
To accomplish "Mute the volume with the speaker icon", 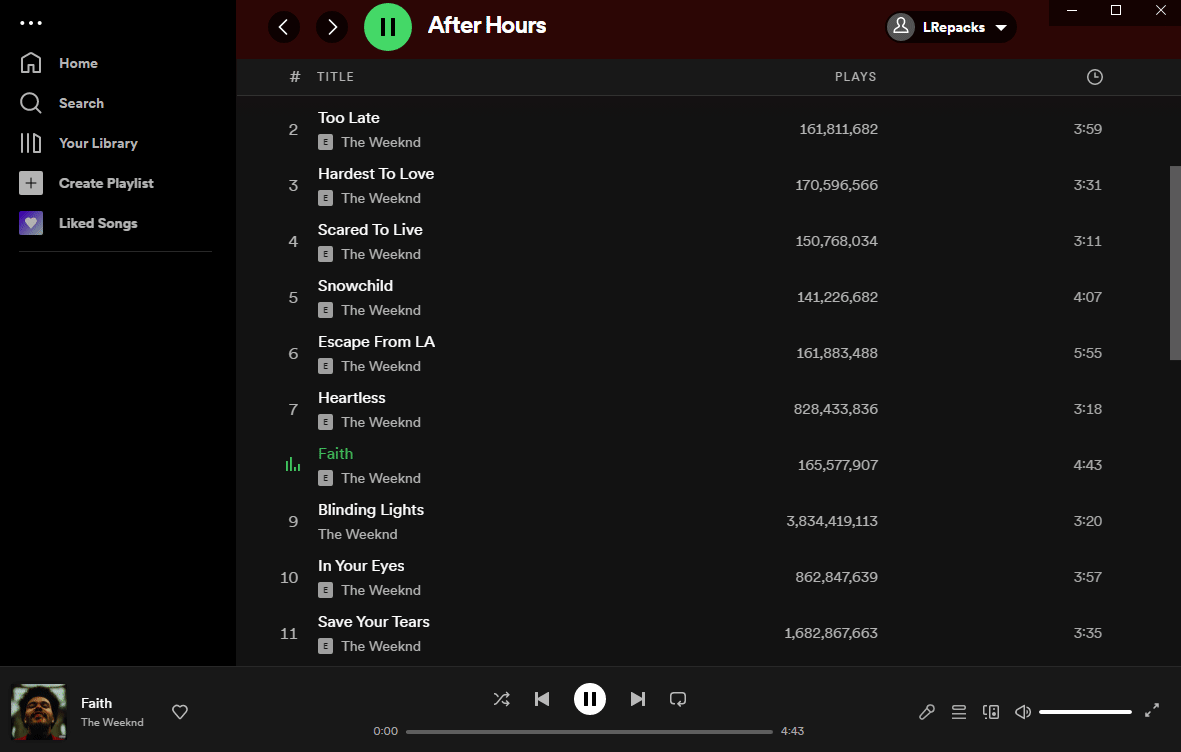I will pos(1023,712).
